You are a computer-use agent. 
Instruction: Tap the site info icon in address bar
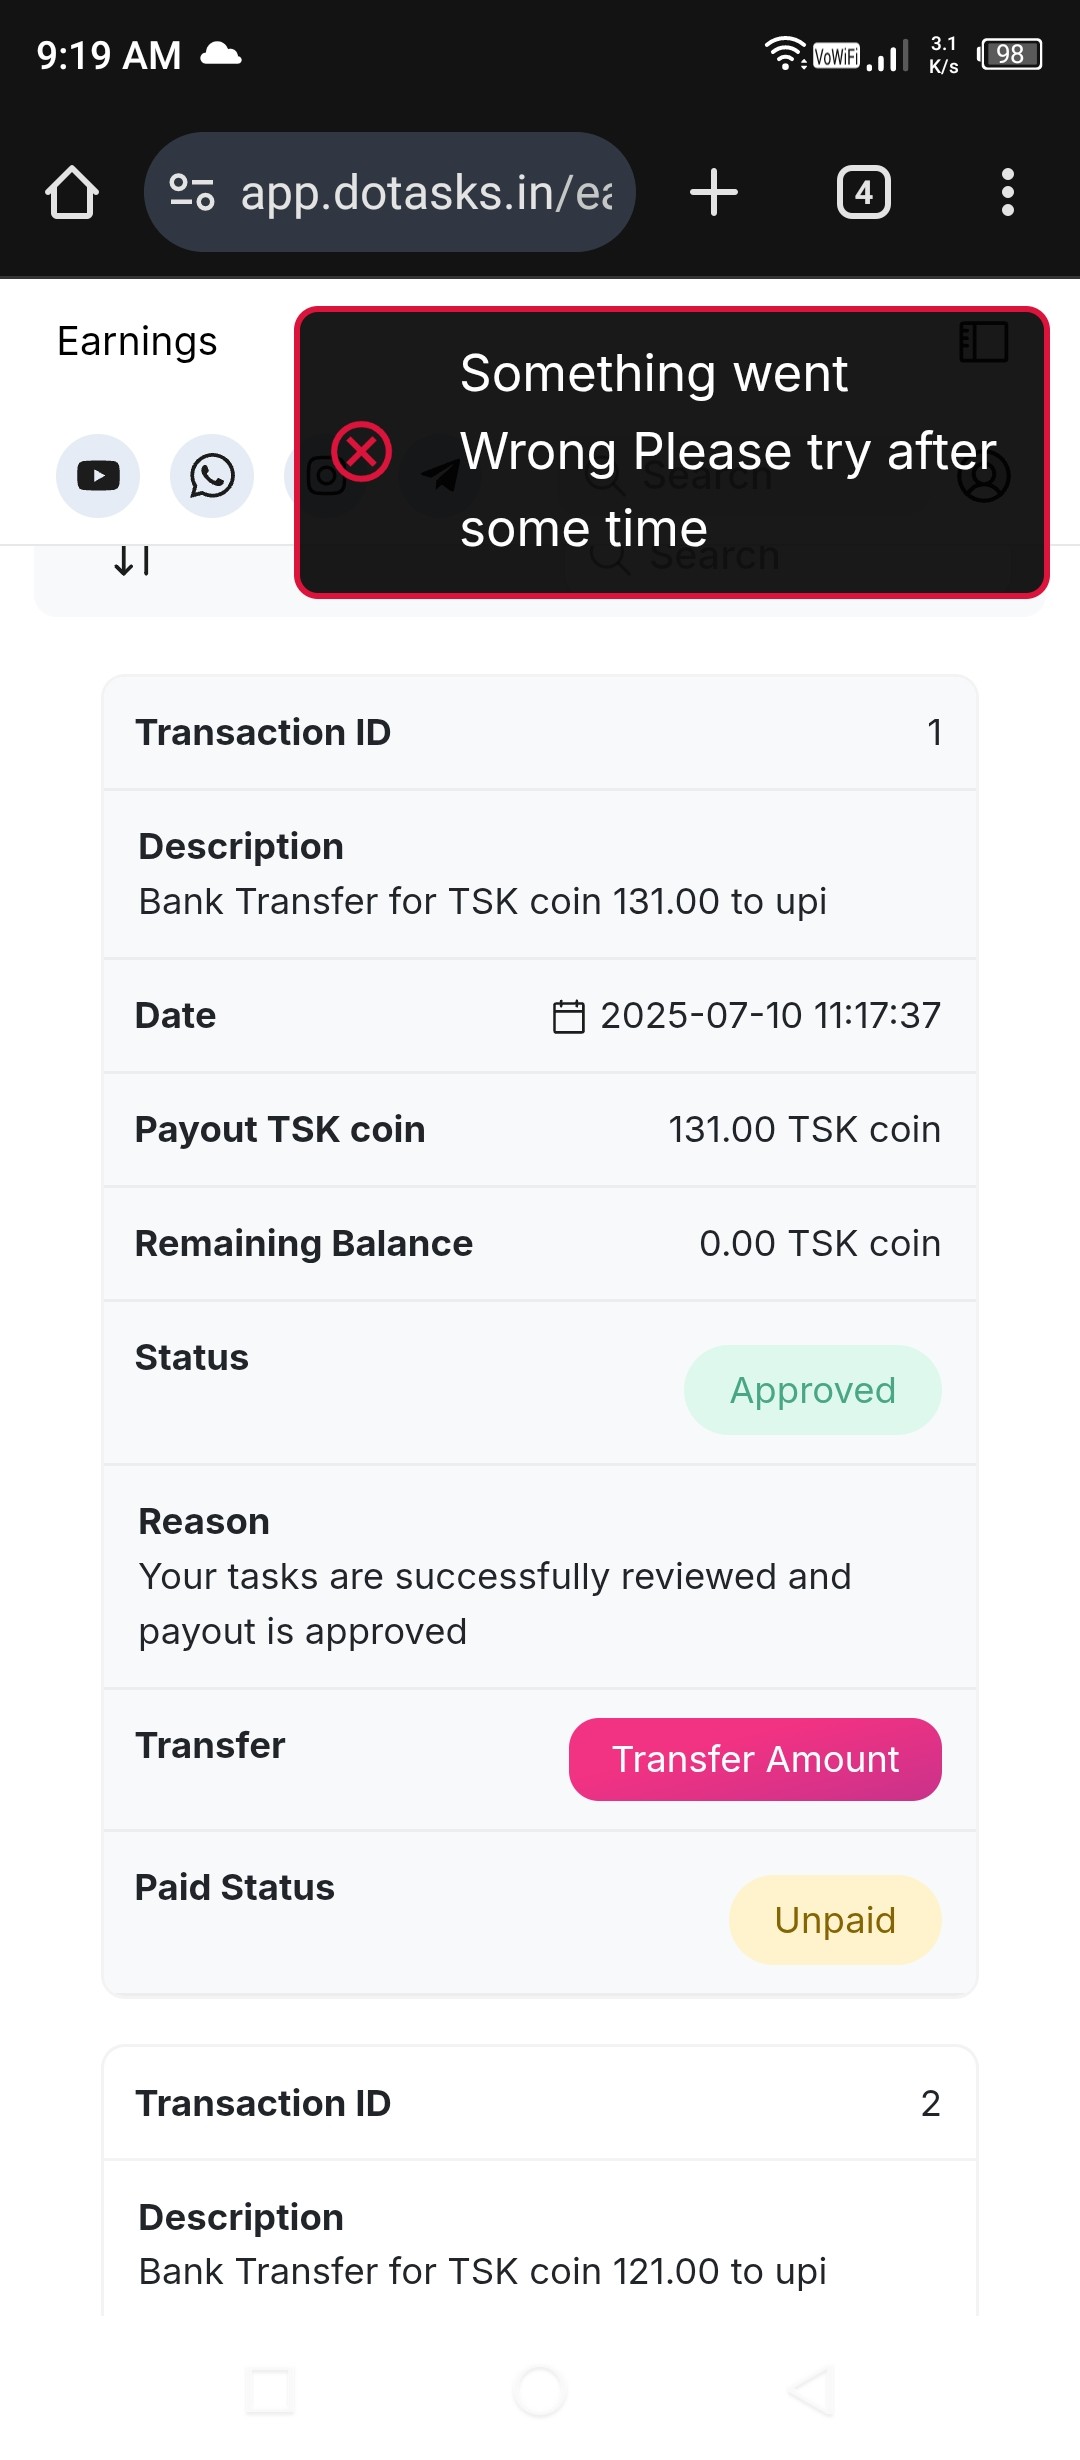(192, 192)
